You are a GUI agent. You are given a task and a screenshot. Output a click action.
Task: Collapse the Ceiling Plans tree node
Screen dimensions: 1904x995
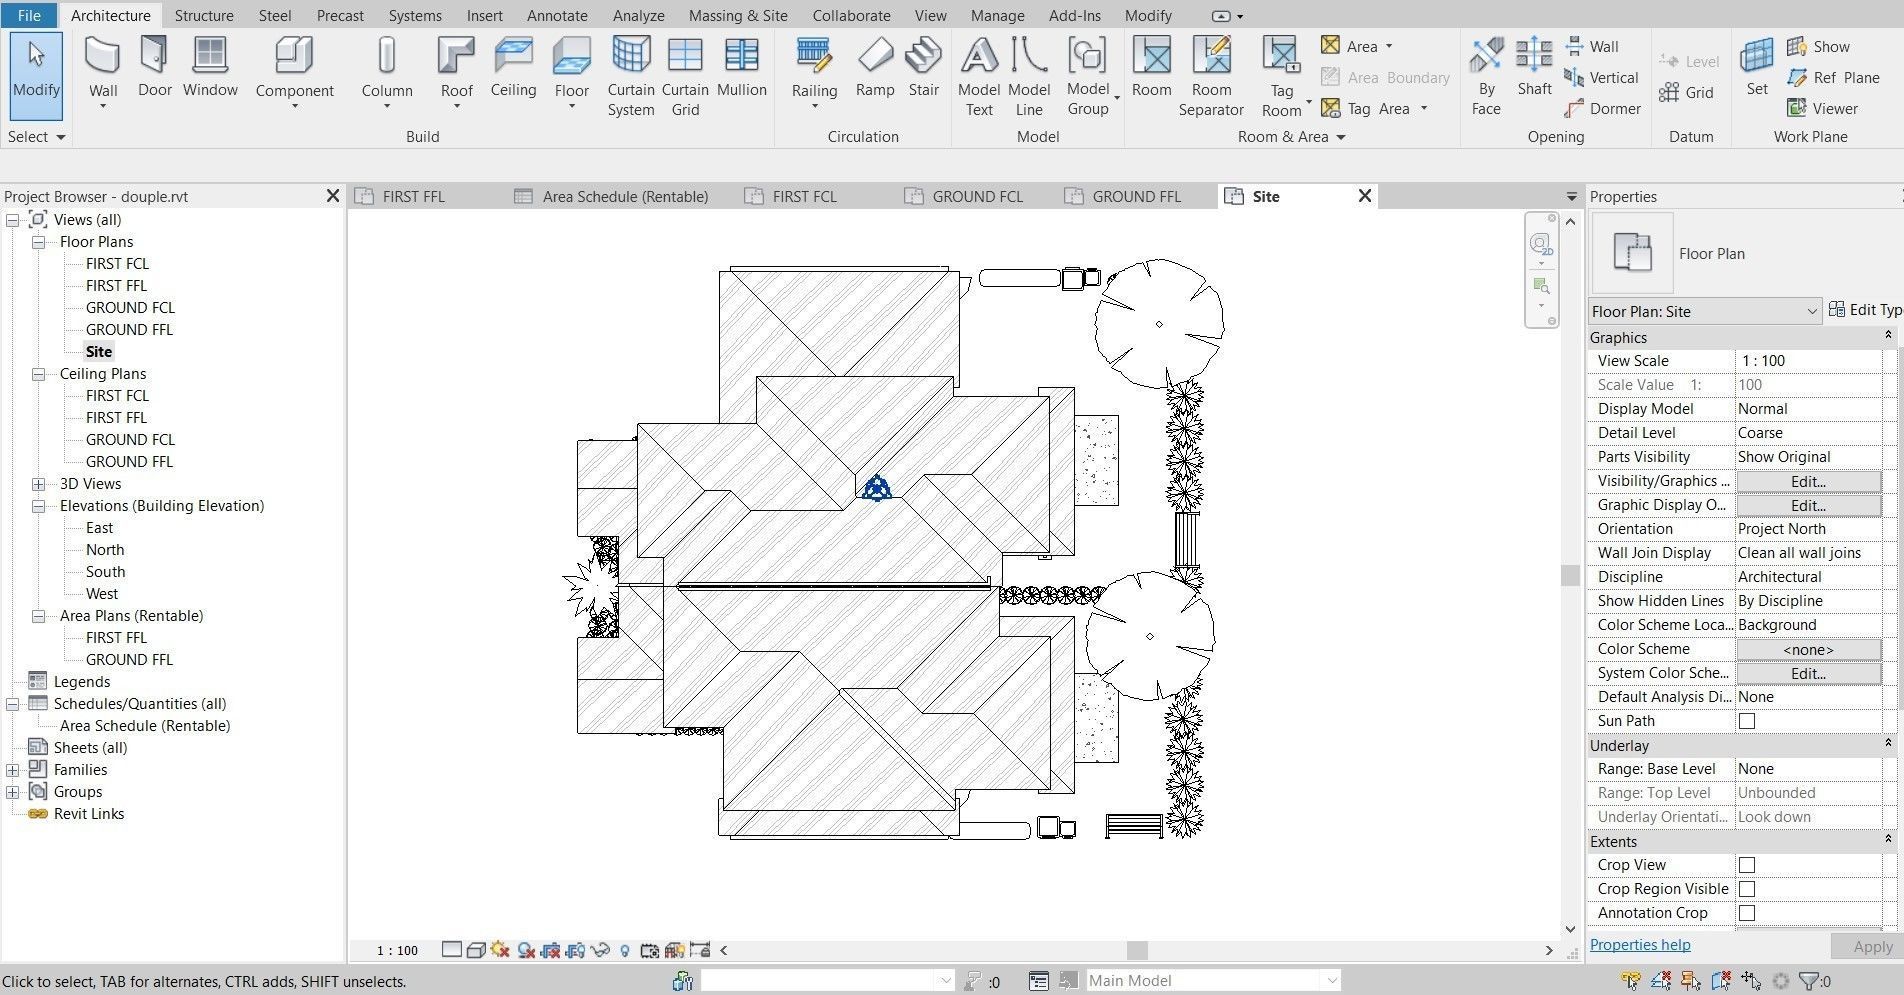[x=38, y=374]
